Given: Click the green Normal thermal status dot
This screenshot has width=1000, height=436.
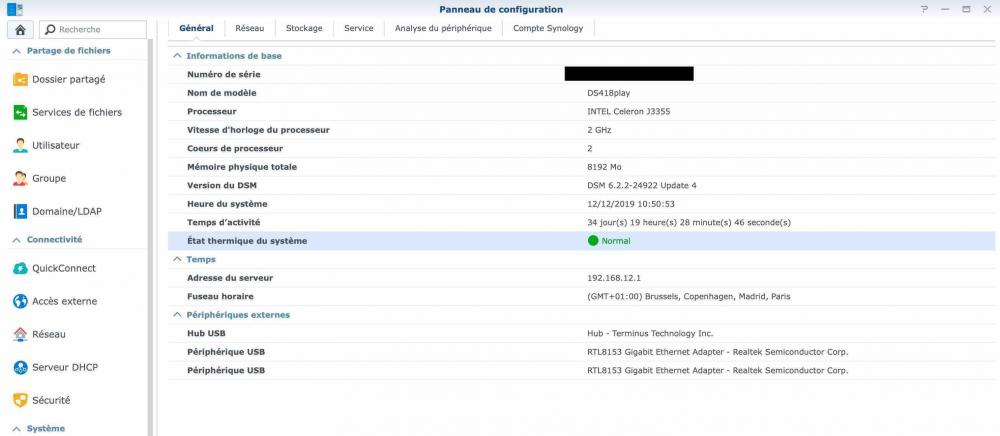Looking at the screenshot, I should (593, 241).
